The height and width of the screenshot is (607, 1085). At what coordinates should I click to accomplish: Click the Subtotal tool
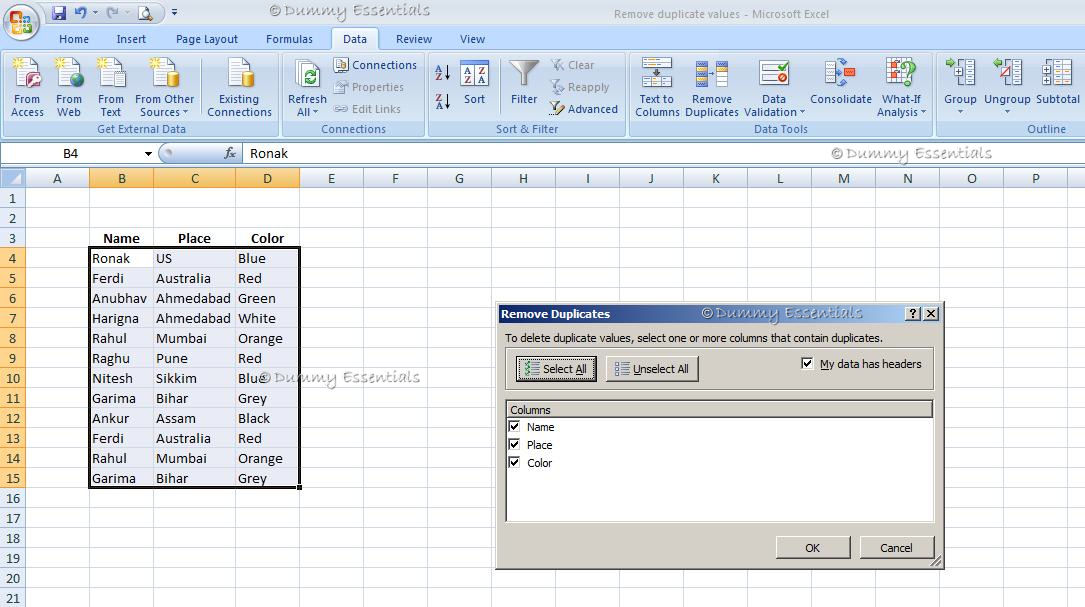pyautogui.click(x=1057, y=83)
